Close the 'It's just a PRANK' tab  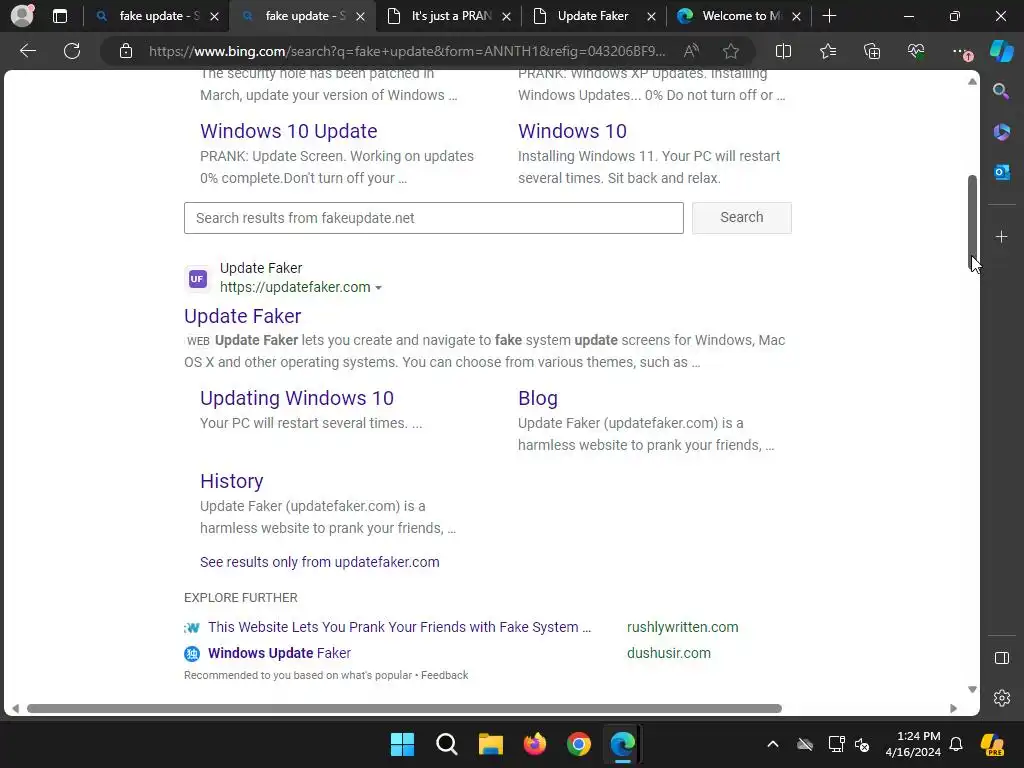click(x=506, y=17)
